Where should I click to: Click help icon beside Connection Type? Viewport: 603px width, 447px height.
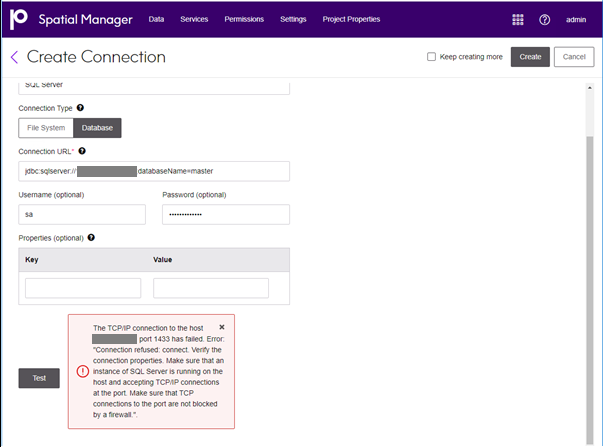80,107
